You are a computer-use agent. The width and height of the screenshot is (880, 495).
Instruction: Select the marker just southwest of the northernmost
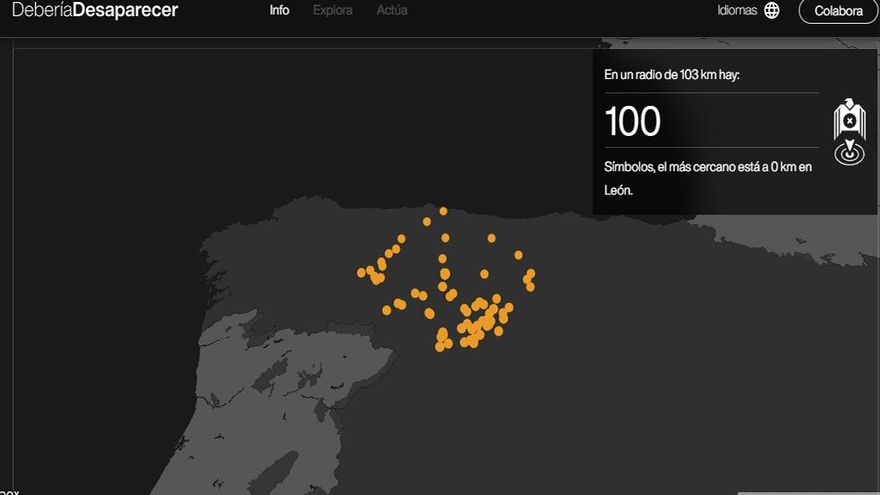click(x=427, y=221)
